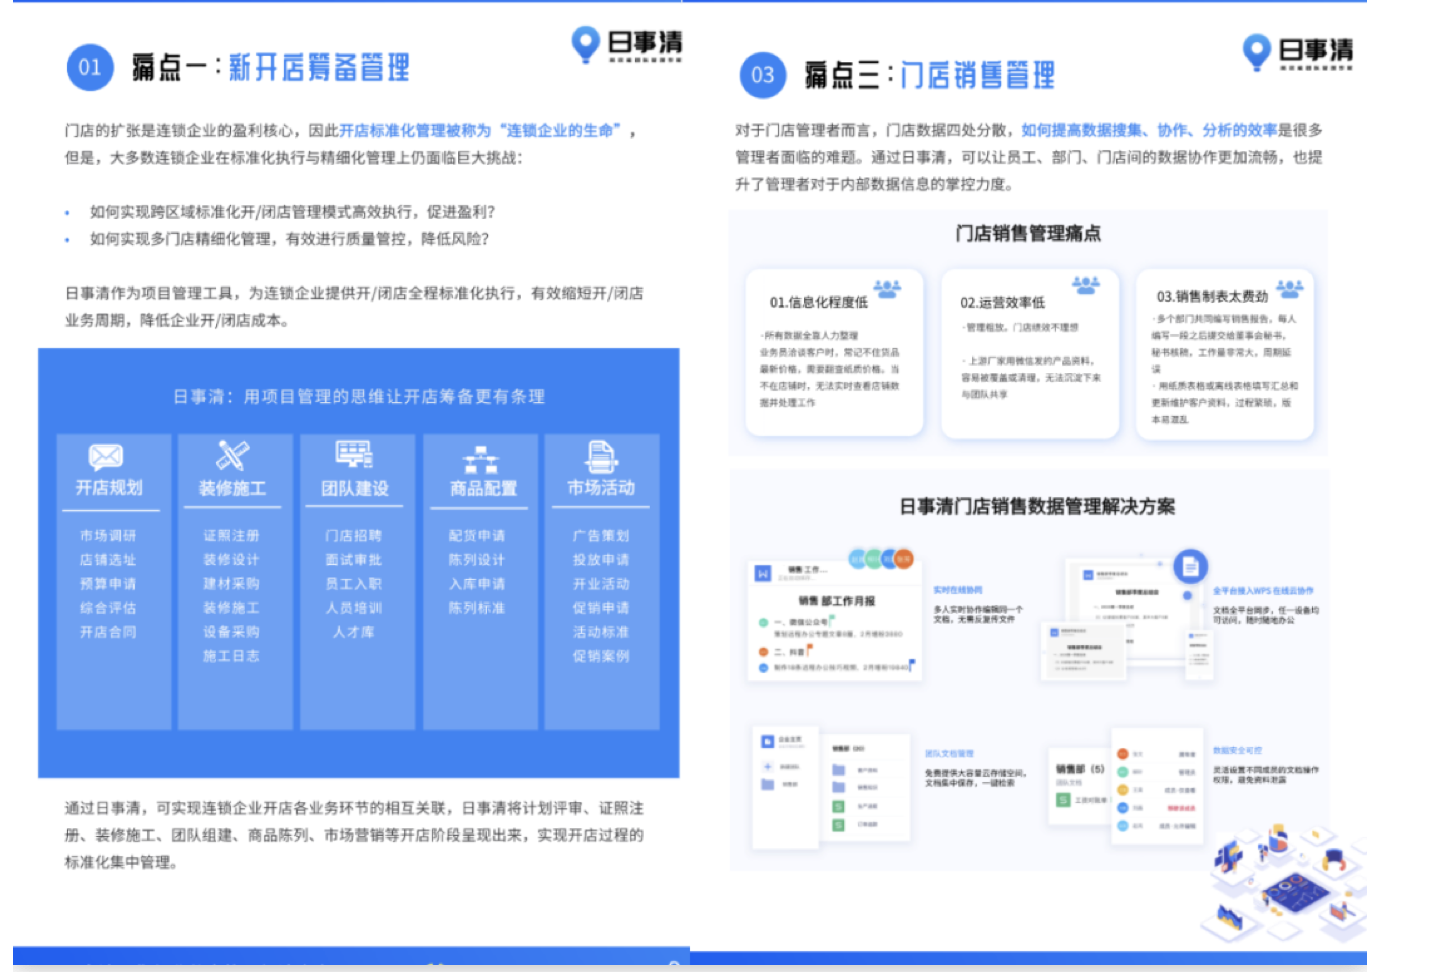Open the WPS multi-device document preview

click(1129, 620)
